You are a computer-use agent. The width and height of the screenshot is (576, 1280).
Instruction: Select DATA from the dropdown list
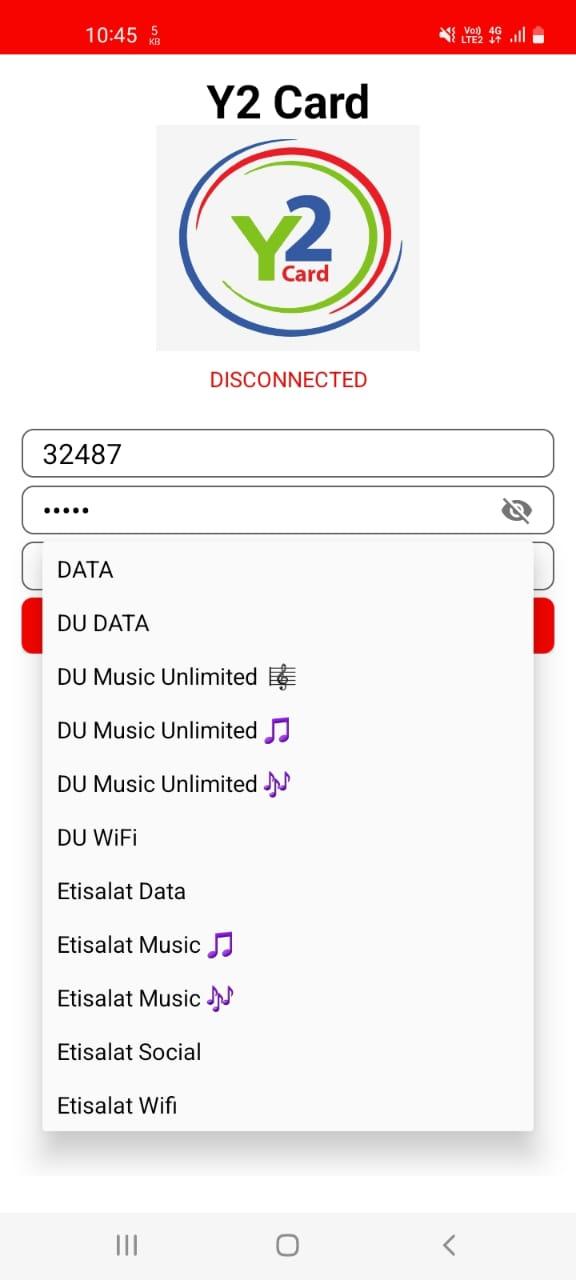(x=288, y=570)
